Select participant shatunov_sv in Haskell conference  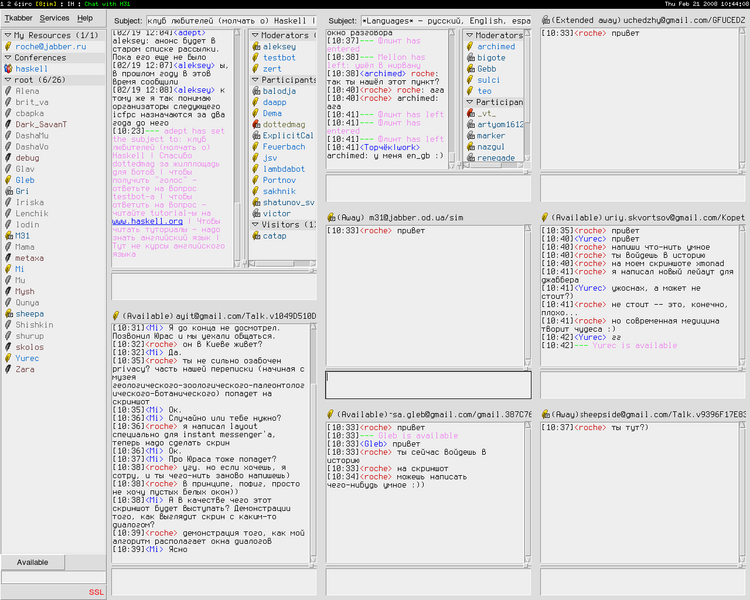click(288, 202)
